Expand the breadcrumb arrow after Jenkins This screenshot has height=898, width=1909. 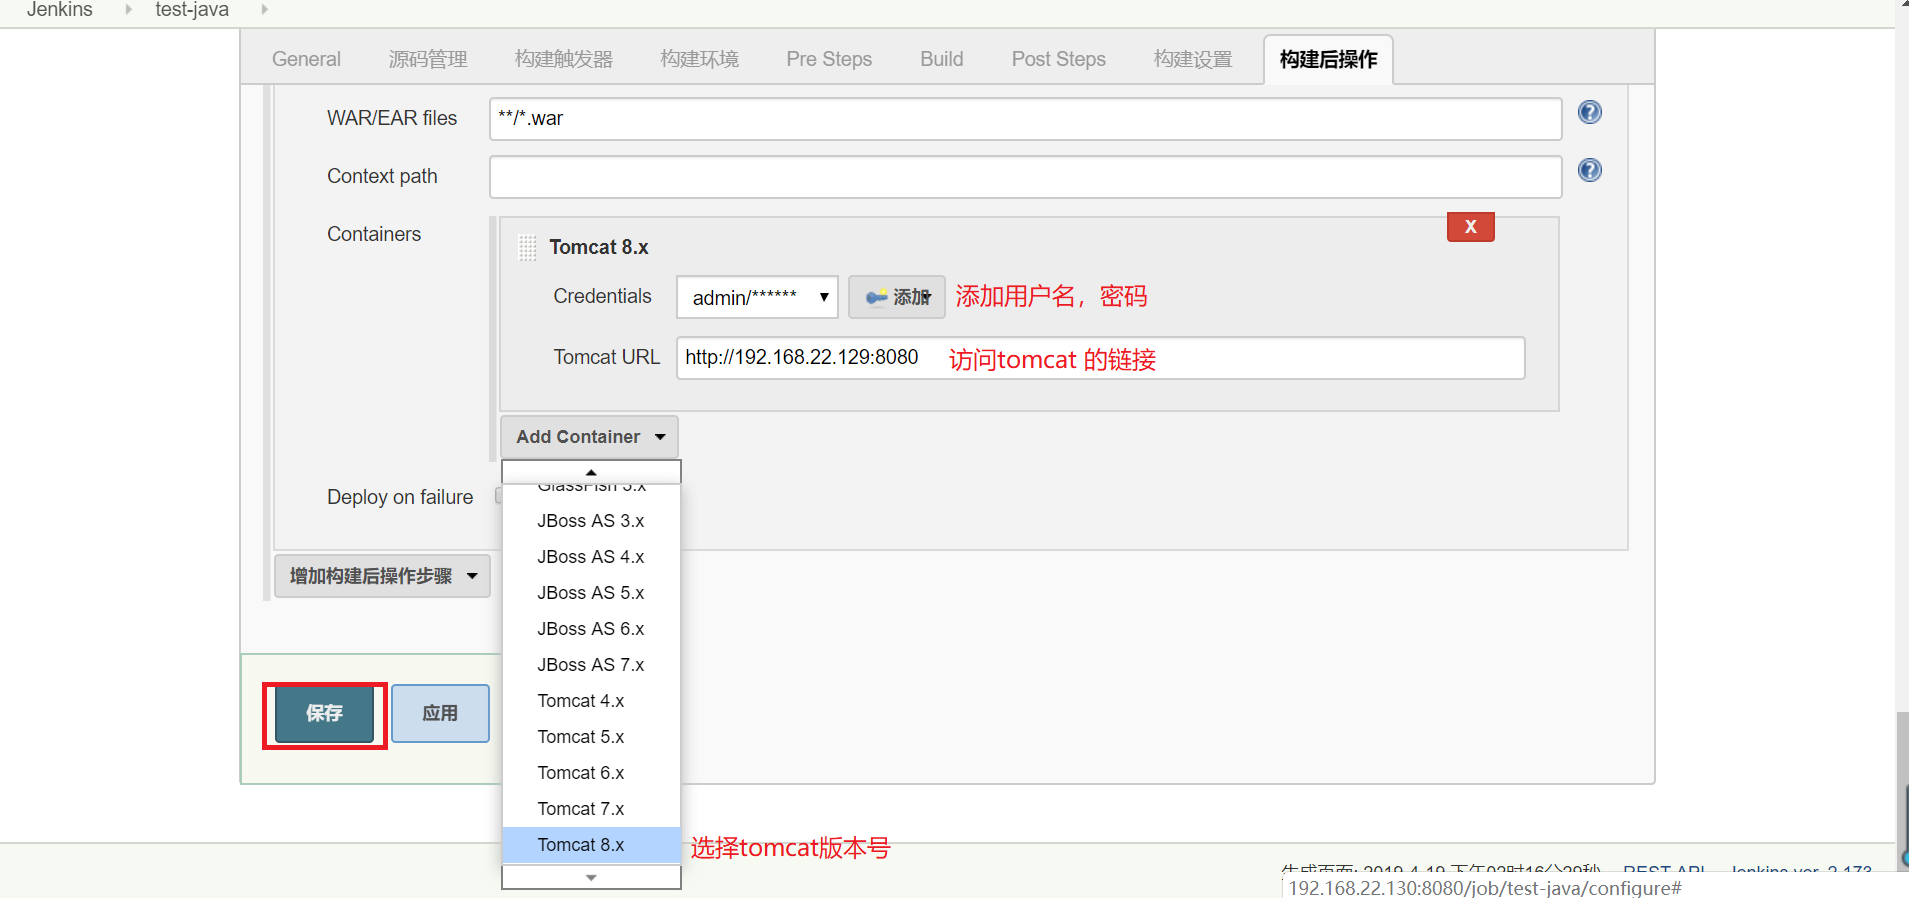(x=128, y=9)
